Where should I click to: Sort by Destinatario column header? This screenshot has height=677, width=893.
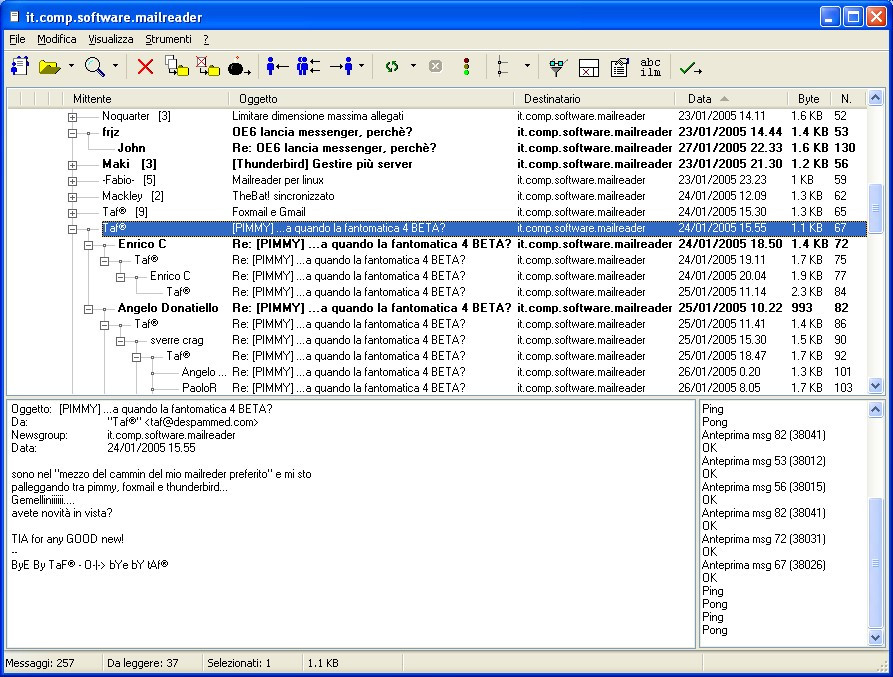tap(594, 99)
